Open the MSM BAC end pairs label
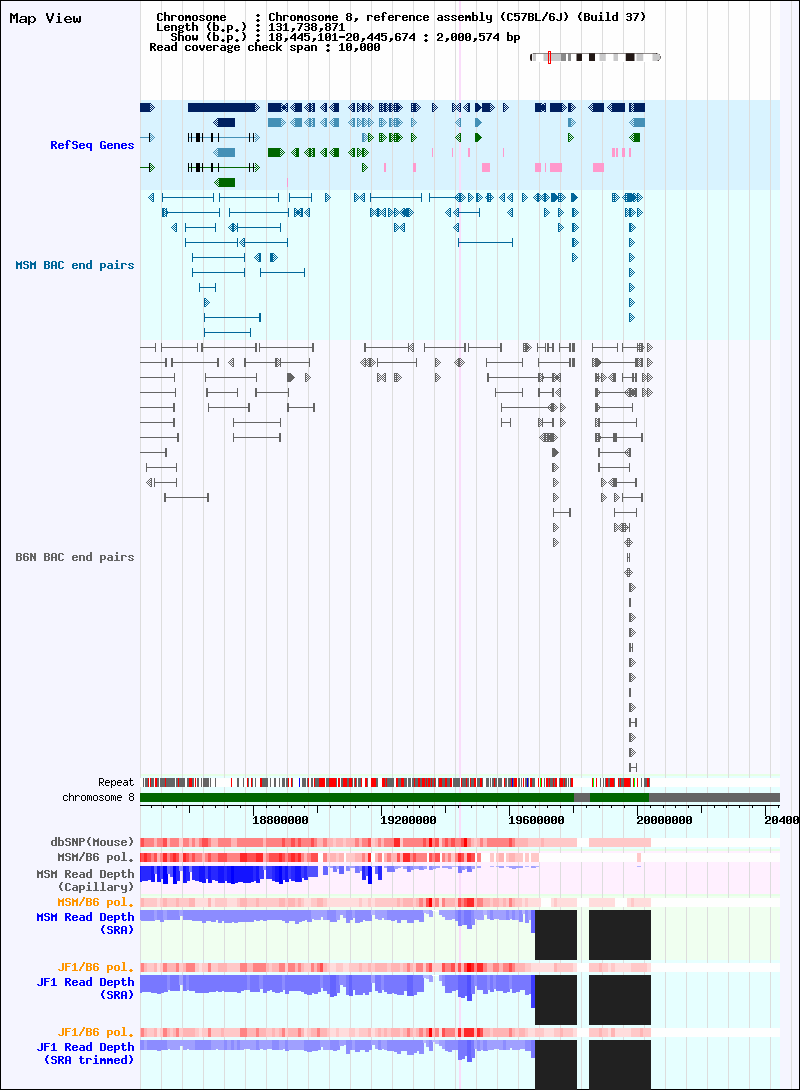This screenshot has height=1090, width=800. pyautogui.click(x=75, y=266)
